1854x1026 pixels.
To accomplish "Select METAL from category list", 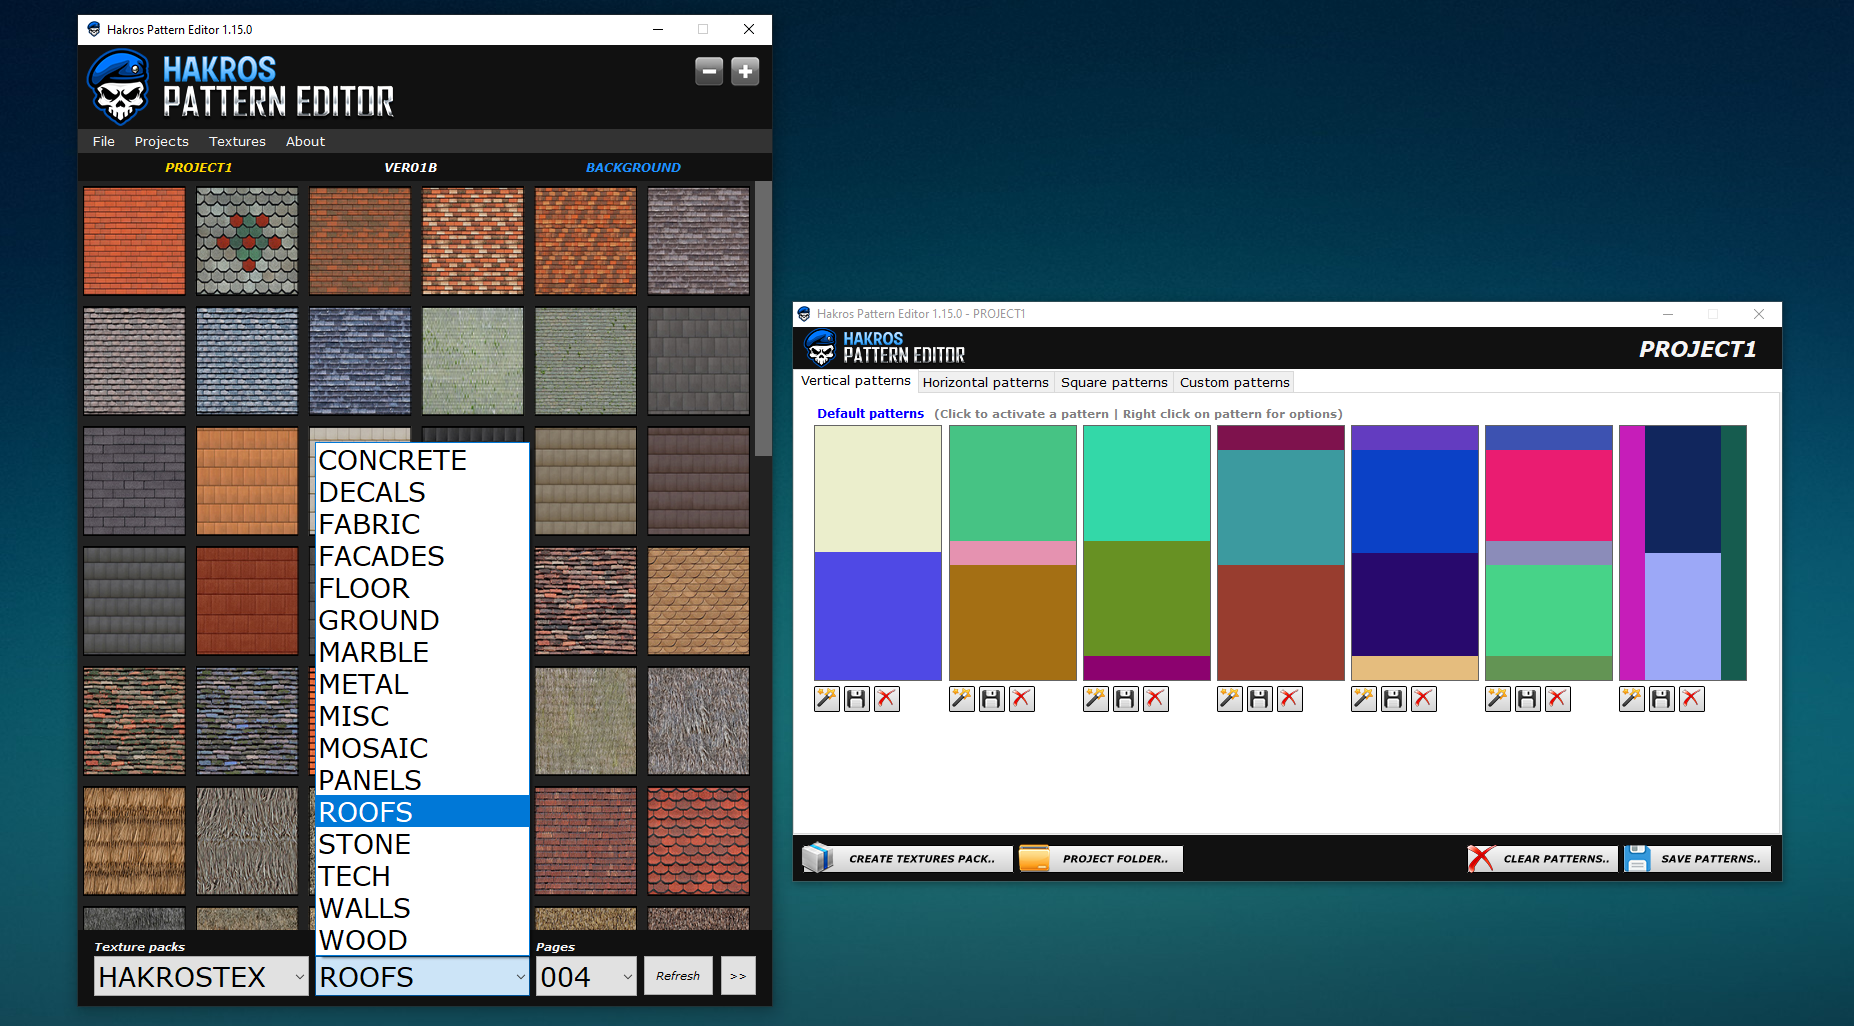I will click(422, 684).
